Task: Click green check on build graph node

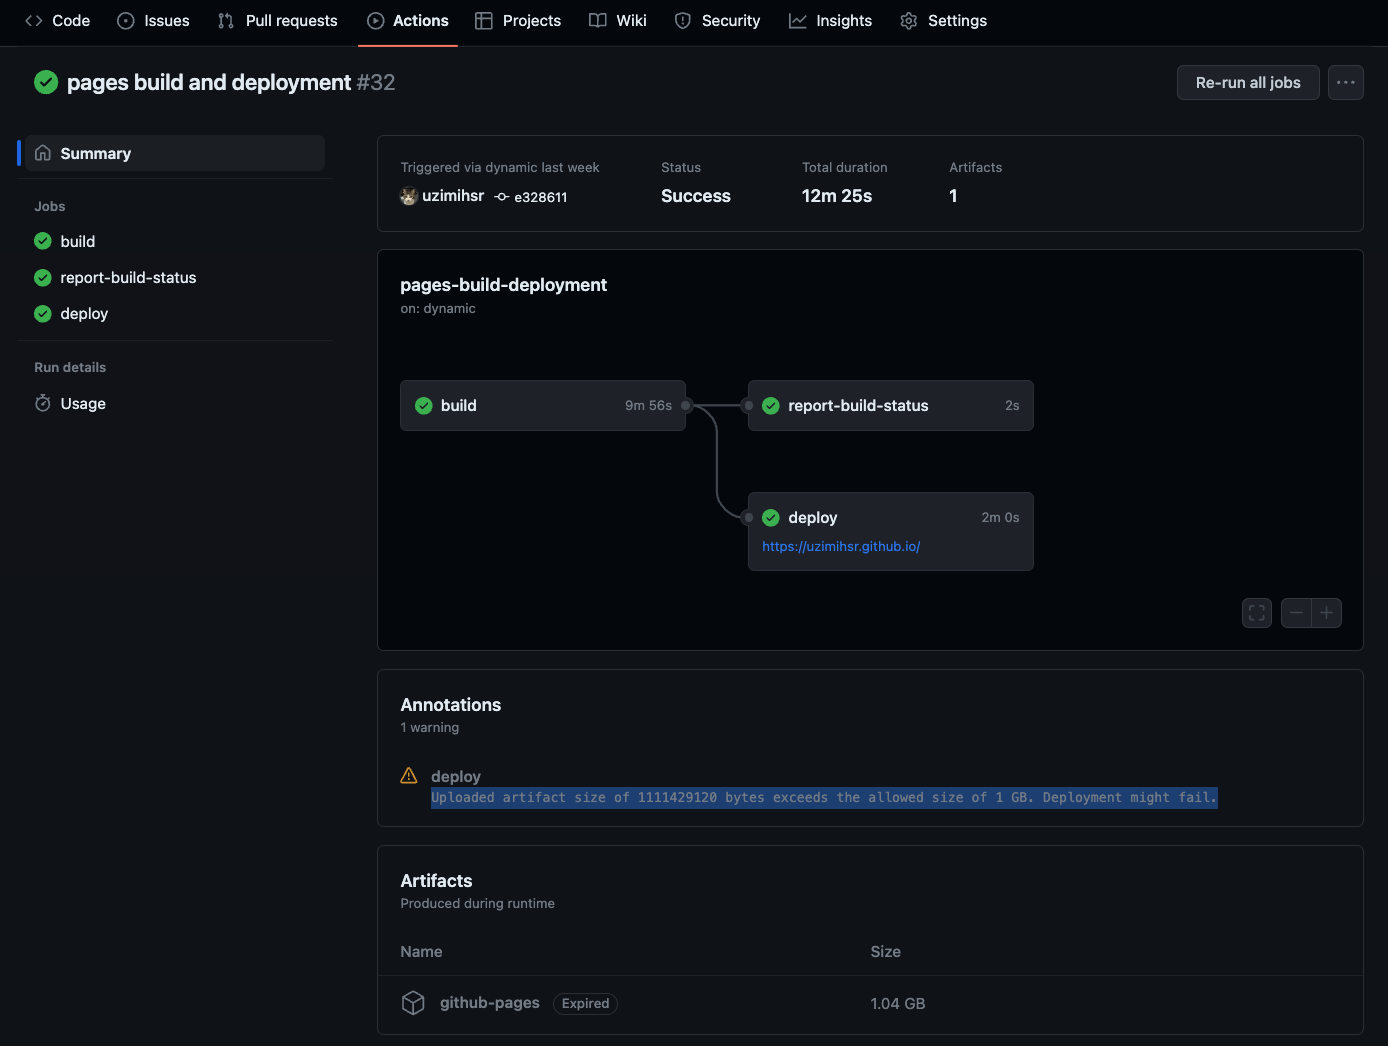Action: point(424,405)
